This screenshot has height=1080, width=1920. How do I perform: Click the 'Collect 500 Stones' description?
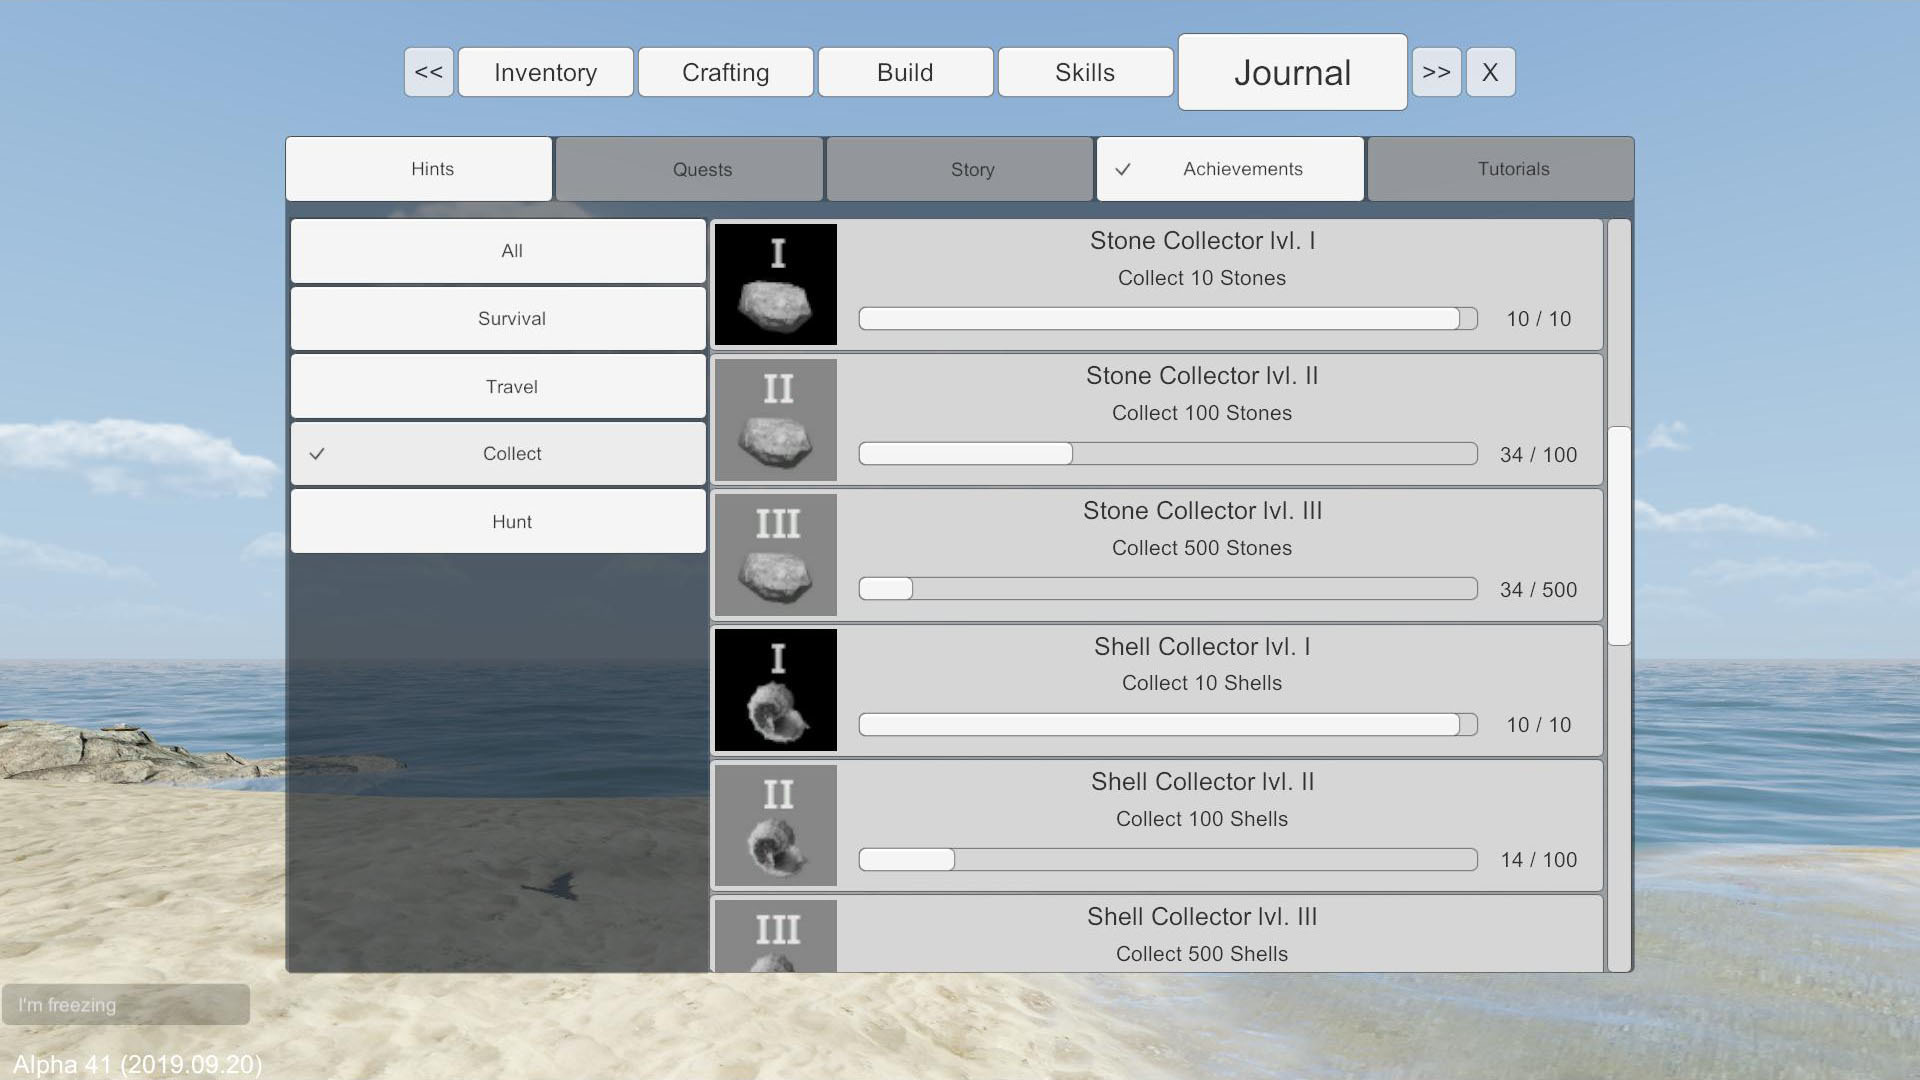point(1202,548)
